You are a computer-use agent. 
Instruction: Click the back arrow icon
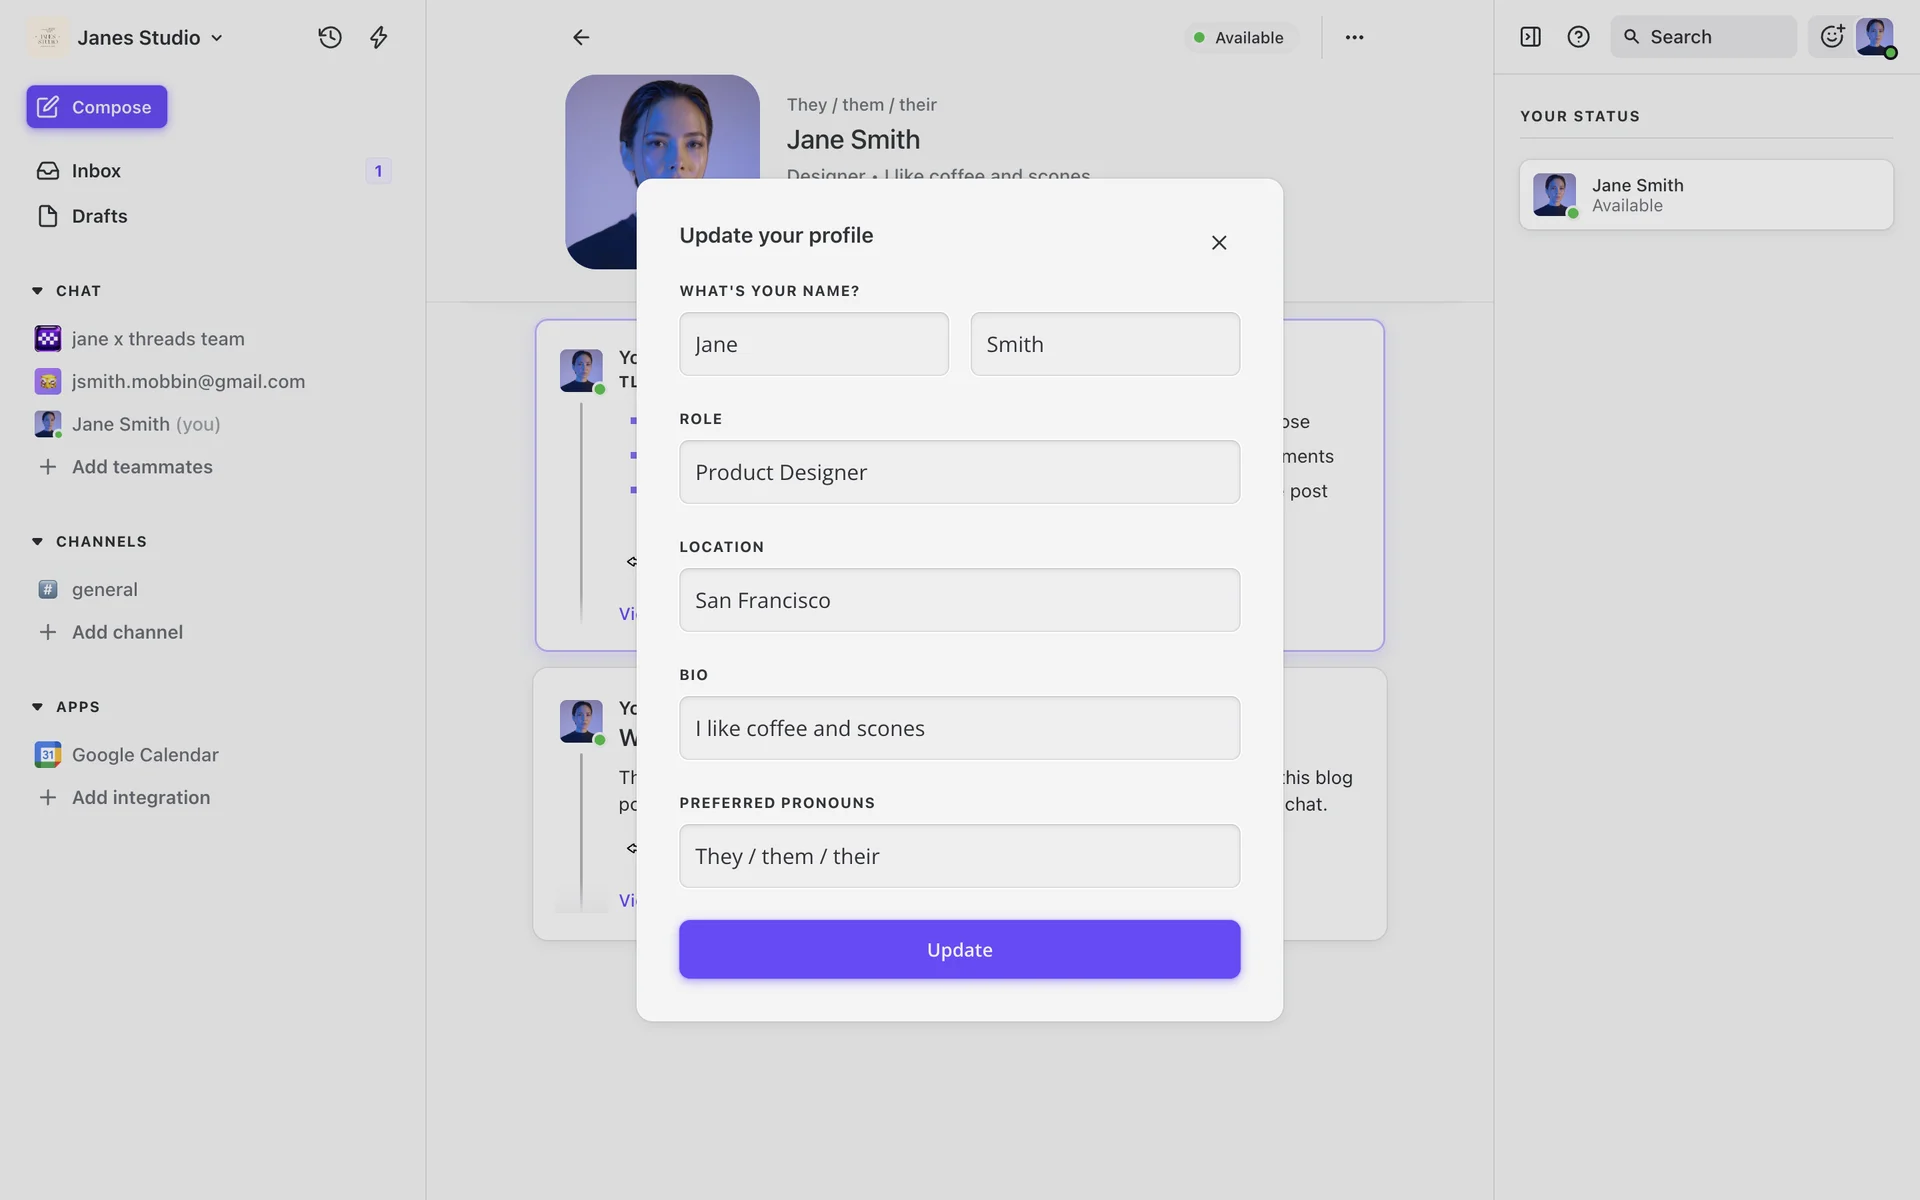[581, 37]
